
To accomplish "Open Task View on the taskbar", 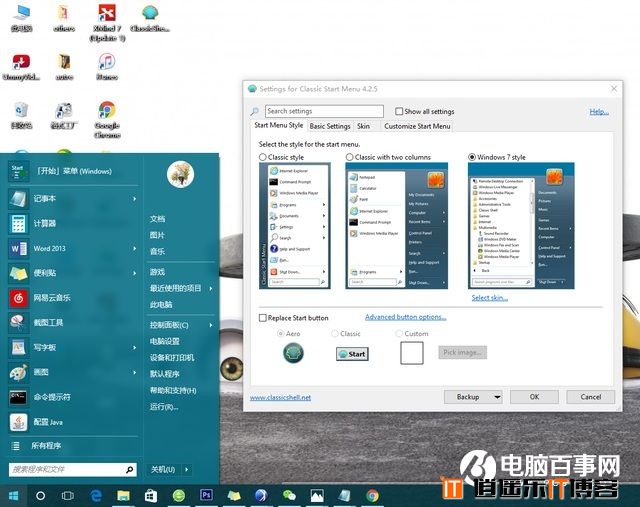I will pos(67,496).
